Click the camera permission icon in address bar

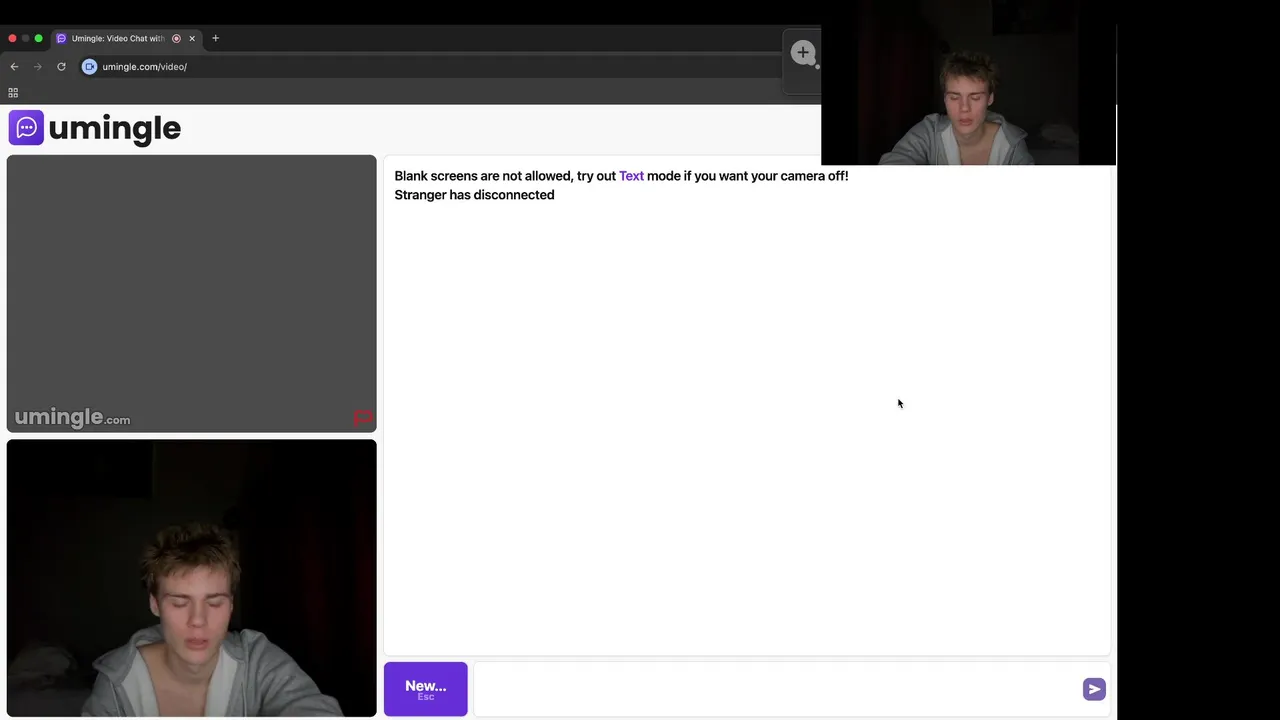pos(89,67)
